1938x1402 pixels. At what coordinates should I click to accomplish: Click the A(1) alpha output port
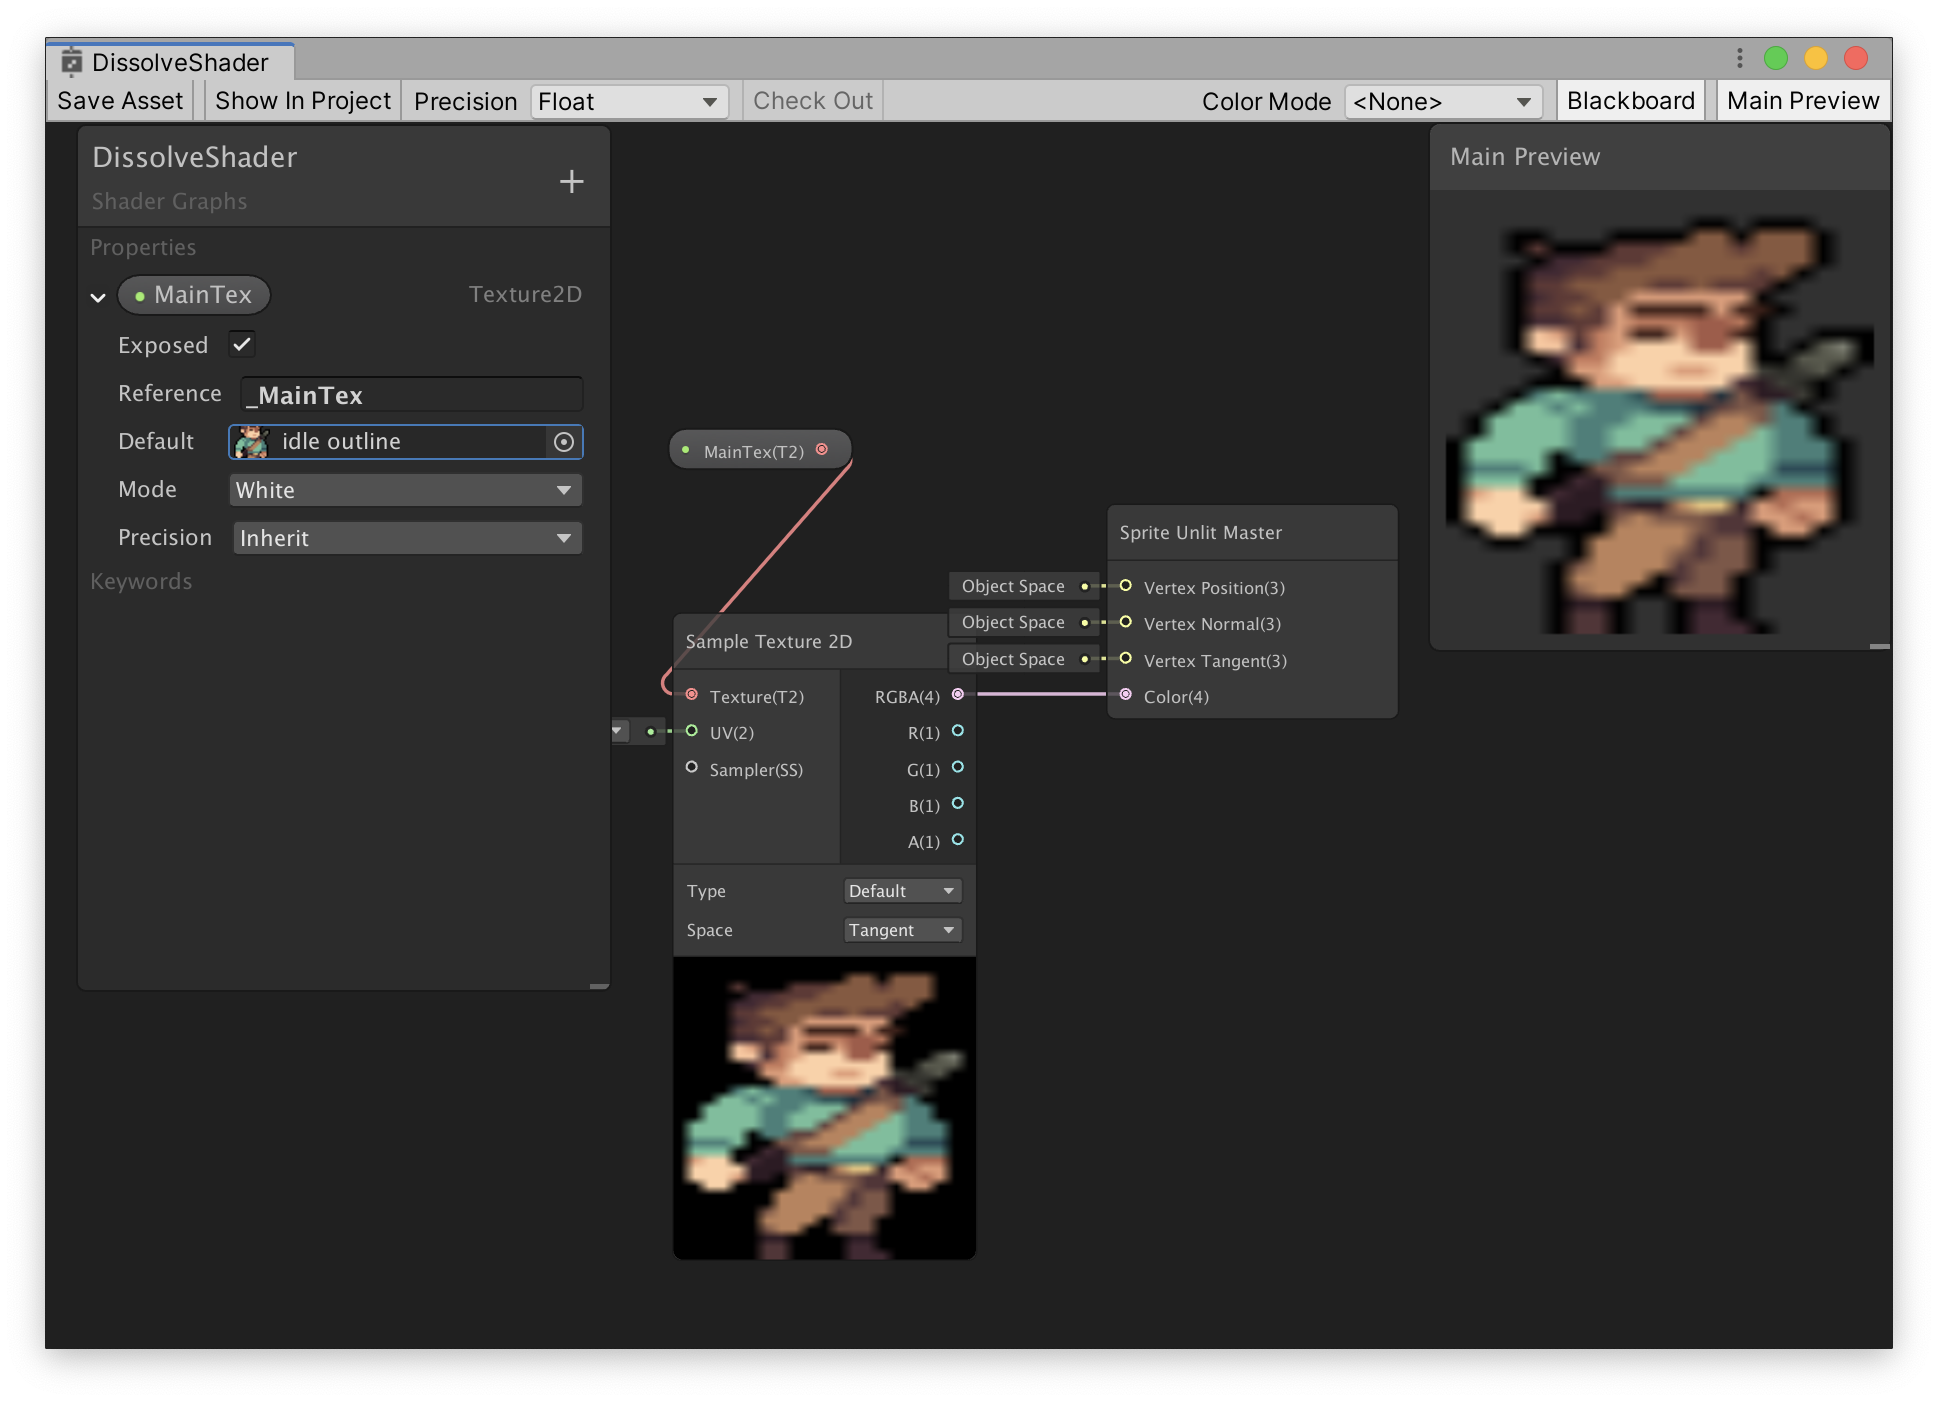958,840
